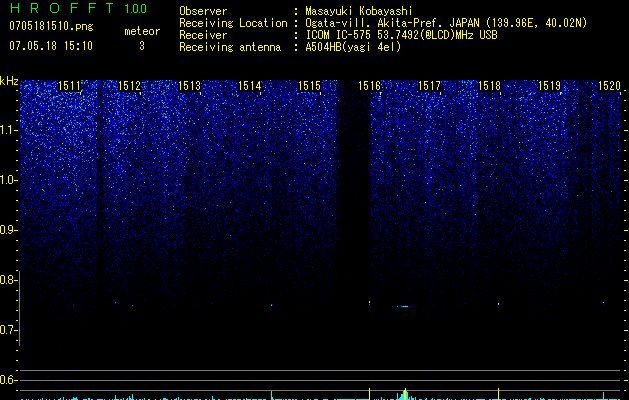Click the 1515 time marker
The height and width of the screenshot is (400, 629).
[x=309, y=86]
